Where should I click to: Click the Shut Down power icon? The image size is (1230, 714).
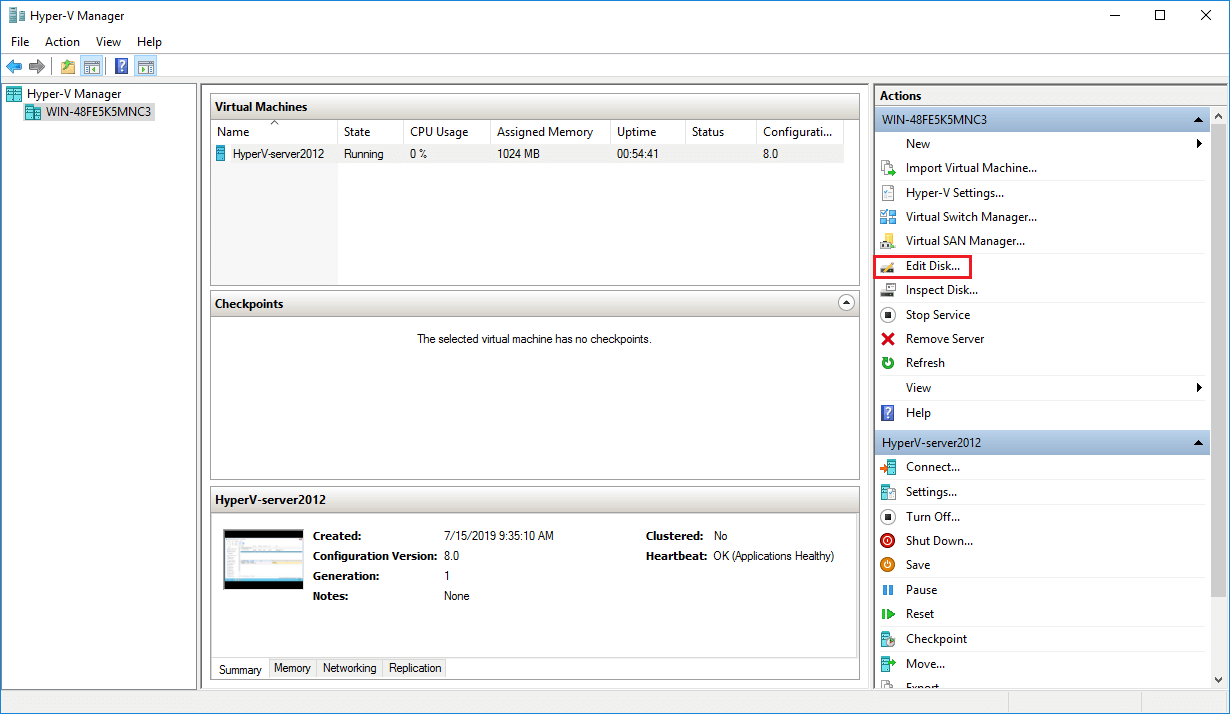[x=887, y=541]
